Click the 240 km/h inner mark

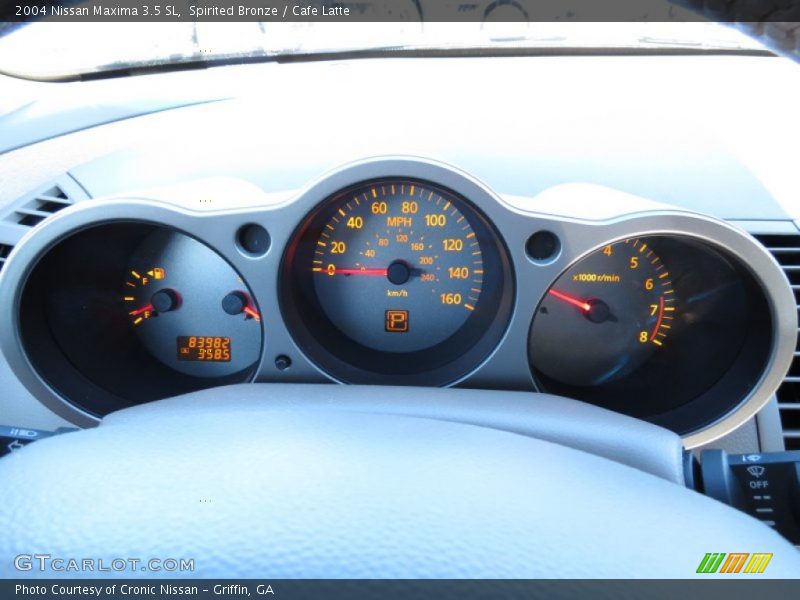tap(427, 278)
